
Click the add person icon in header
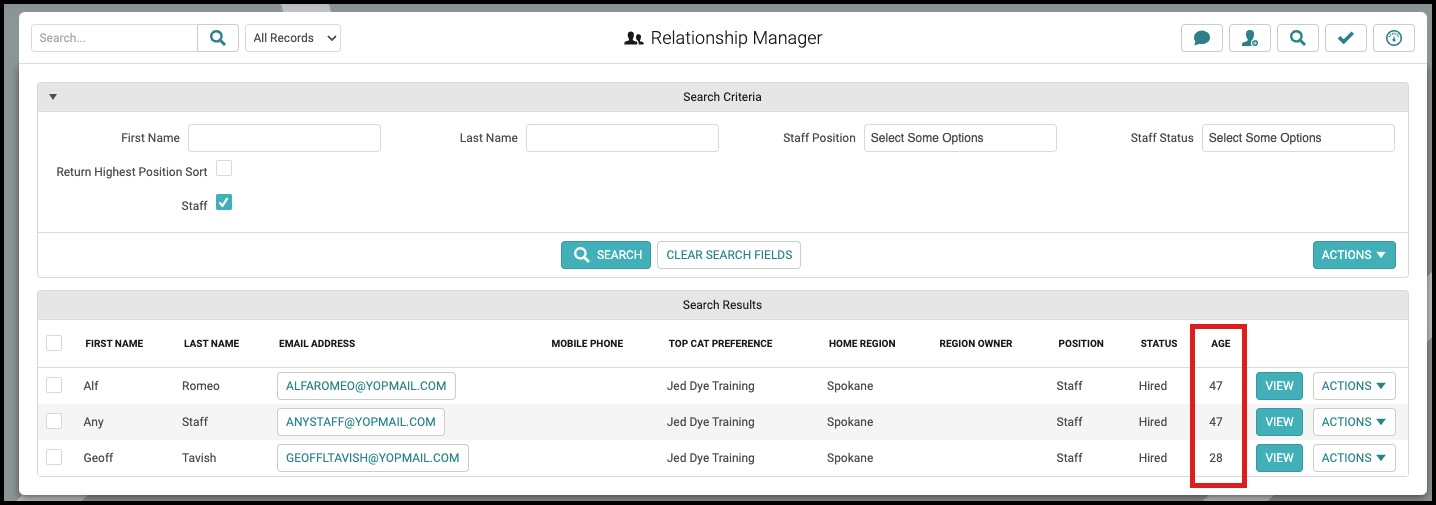(x=1250, y=38)
